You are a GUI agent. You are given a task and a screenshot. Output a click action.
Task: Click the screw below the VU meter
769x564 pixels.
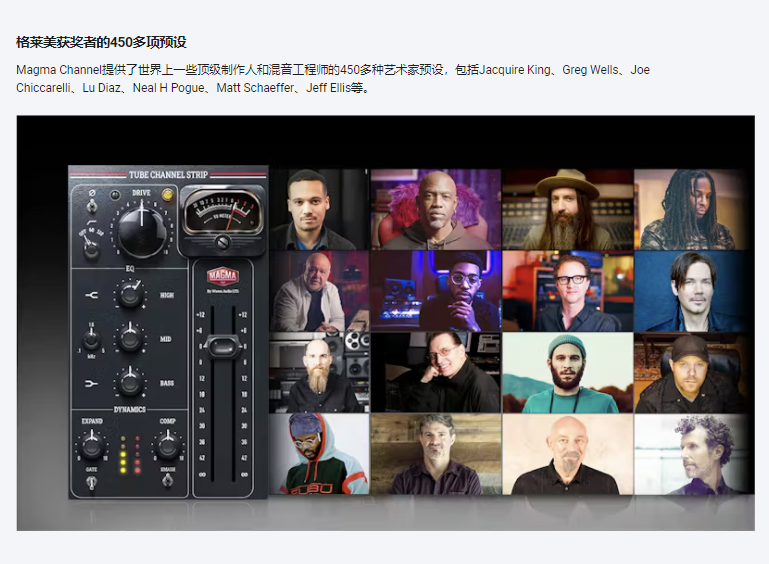223,241
